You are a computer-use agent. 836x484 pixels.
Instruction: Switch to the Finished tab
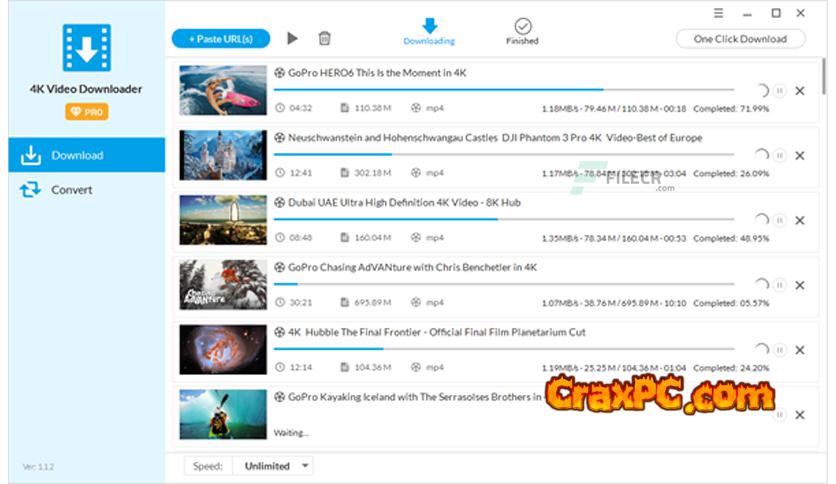point(522,32)
